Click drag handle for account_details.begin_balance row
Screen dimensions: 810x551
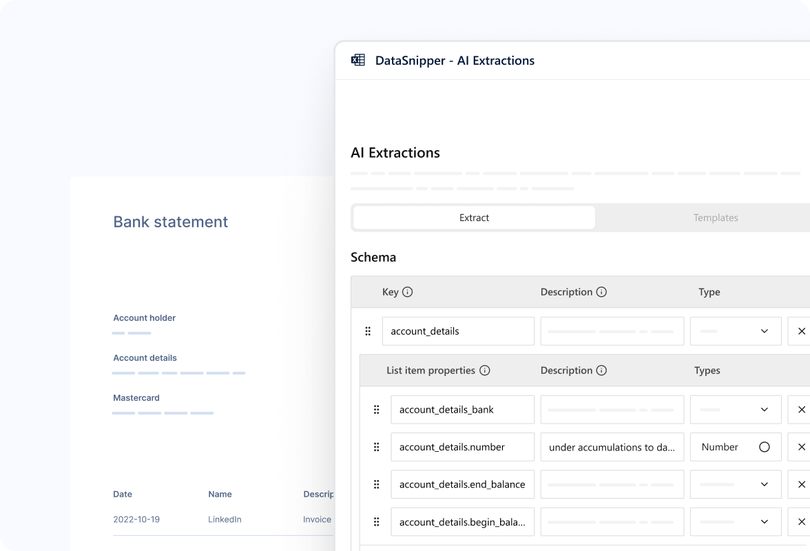click(x=376, y=522)
